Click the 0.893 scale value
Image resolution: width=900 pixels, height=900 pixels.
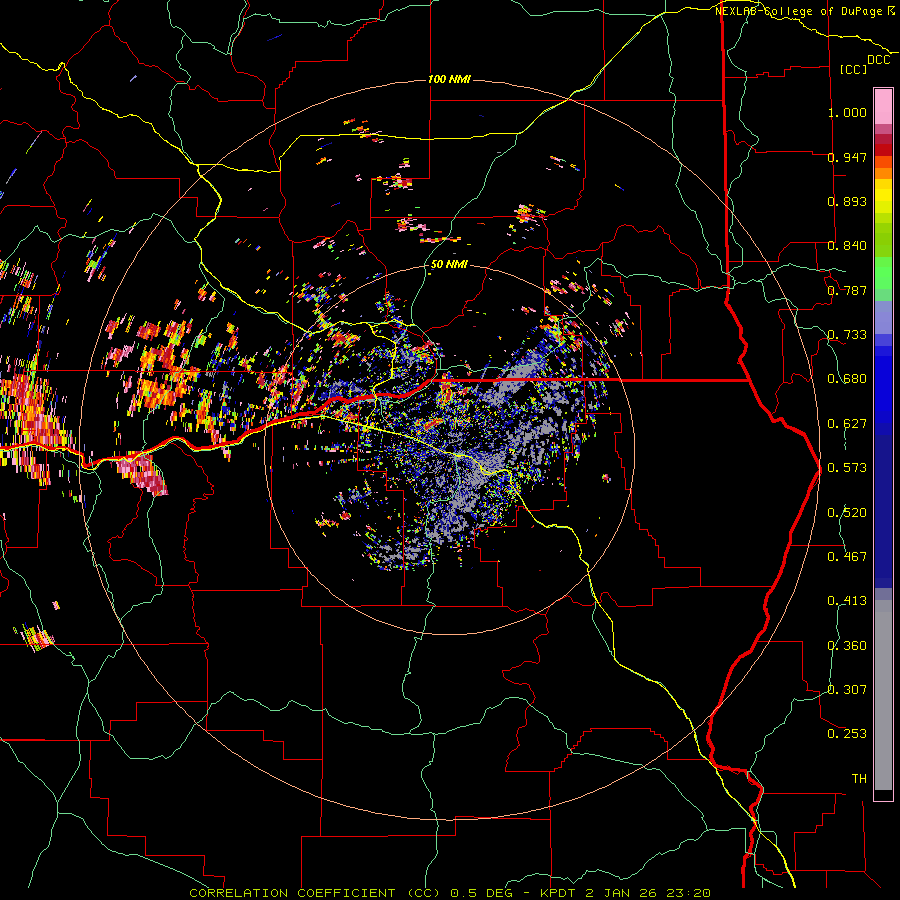tap(847, 201)
